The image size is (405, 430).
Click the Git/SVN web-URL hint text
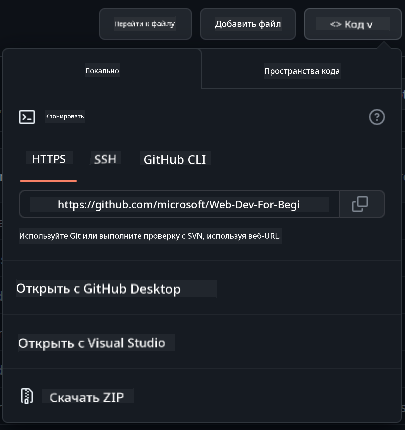149,236
